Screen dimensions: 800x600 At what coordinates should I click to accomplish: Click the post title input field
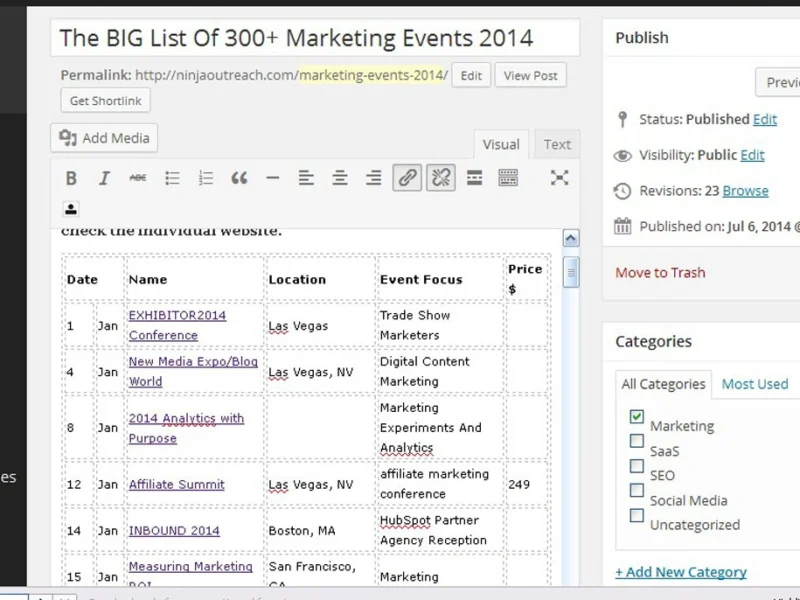(315, 38)
